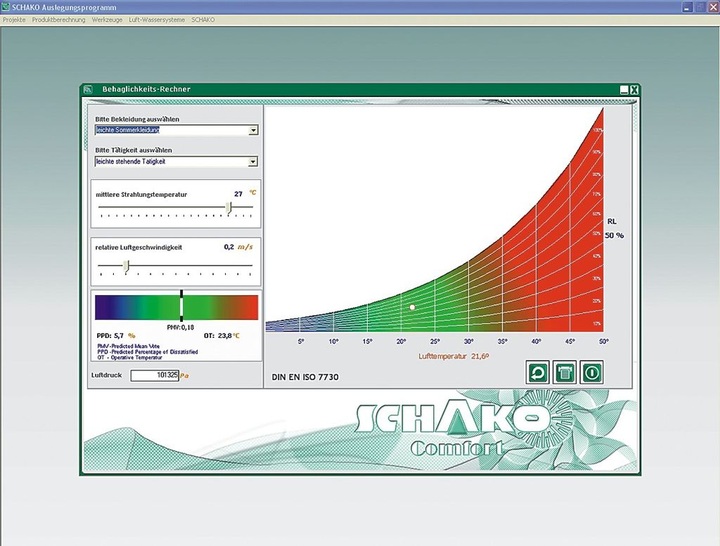Viewport: 720px width, 546px height.
Task: Click the mittlere Strahlungstemperatur slider handle
Action: click(x=229, y=207)
